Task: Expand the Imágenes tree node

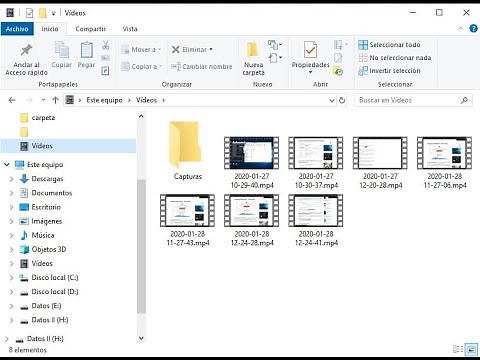Action: pyautogui.click(x=11, y=221)
